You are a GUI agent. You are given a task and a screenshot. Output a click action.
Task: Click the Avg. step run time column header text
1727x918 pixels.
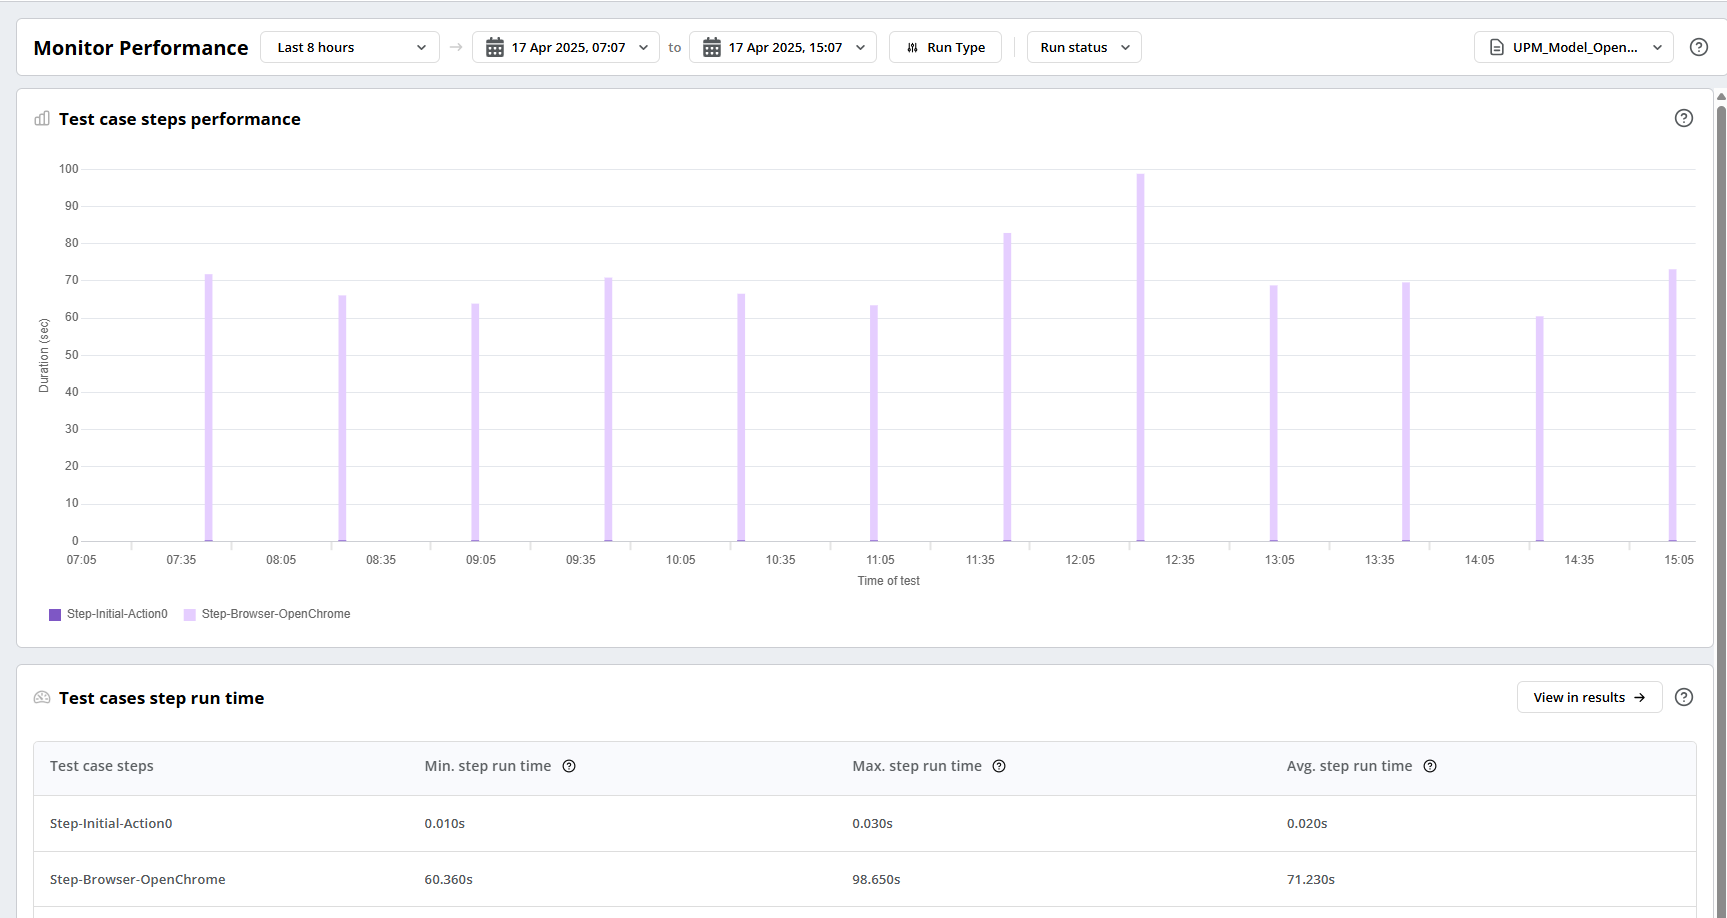[1349, 766]
